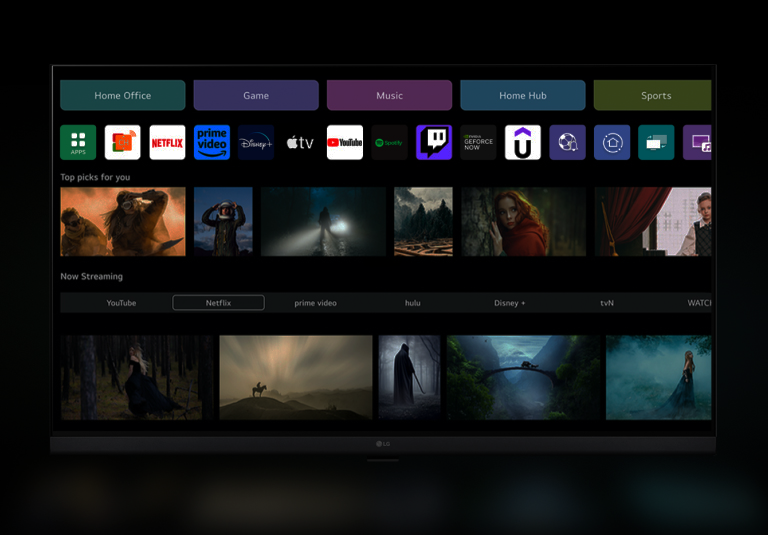Viewport: 768px width, 535px height.
Task: Open the Prime Video app
Action: (x=212, y=143)
